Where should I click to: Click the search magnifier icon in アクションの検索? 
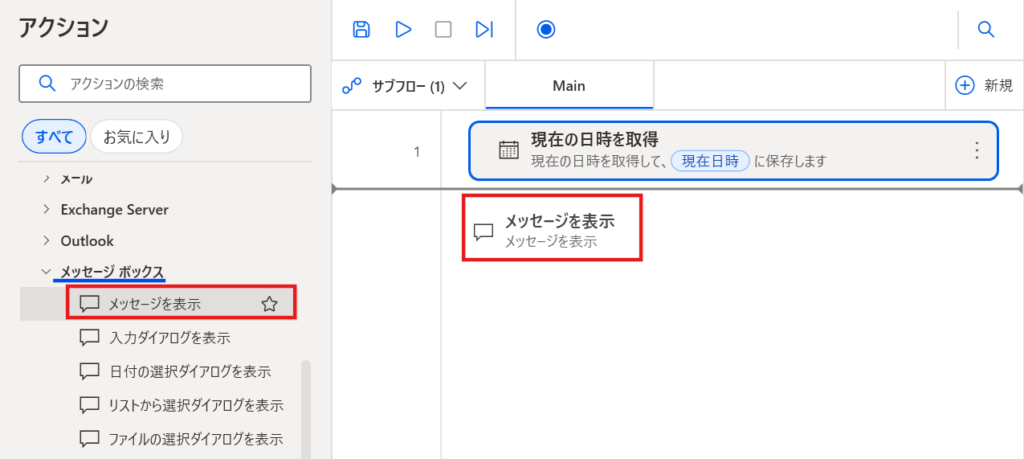(46, 84)
